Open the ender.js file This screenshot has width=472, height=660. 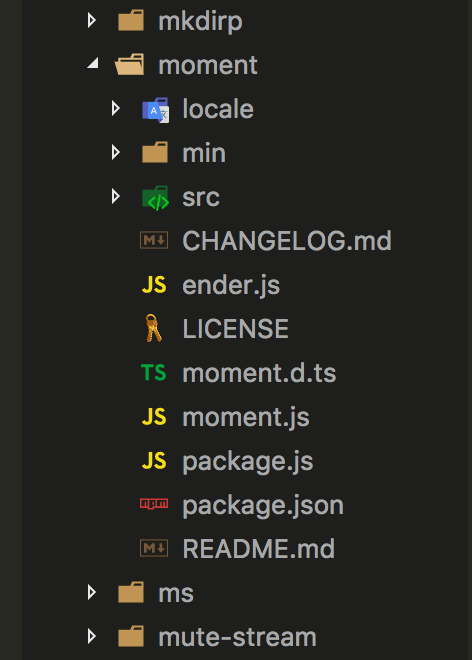231,286
